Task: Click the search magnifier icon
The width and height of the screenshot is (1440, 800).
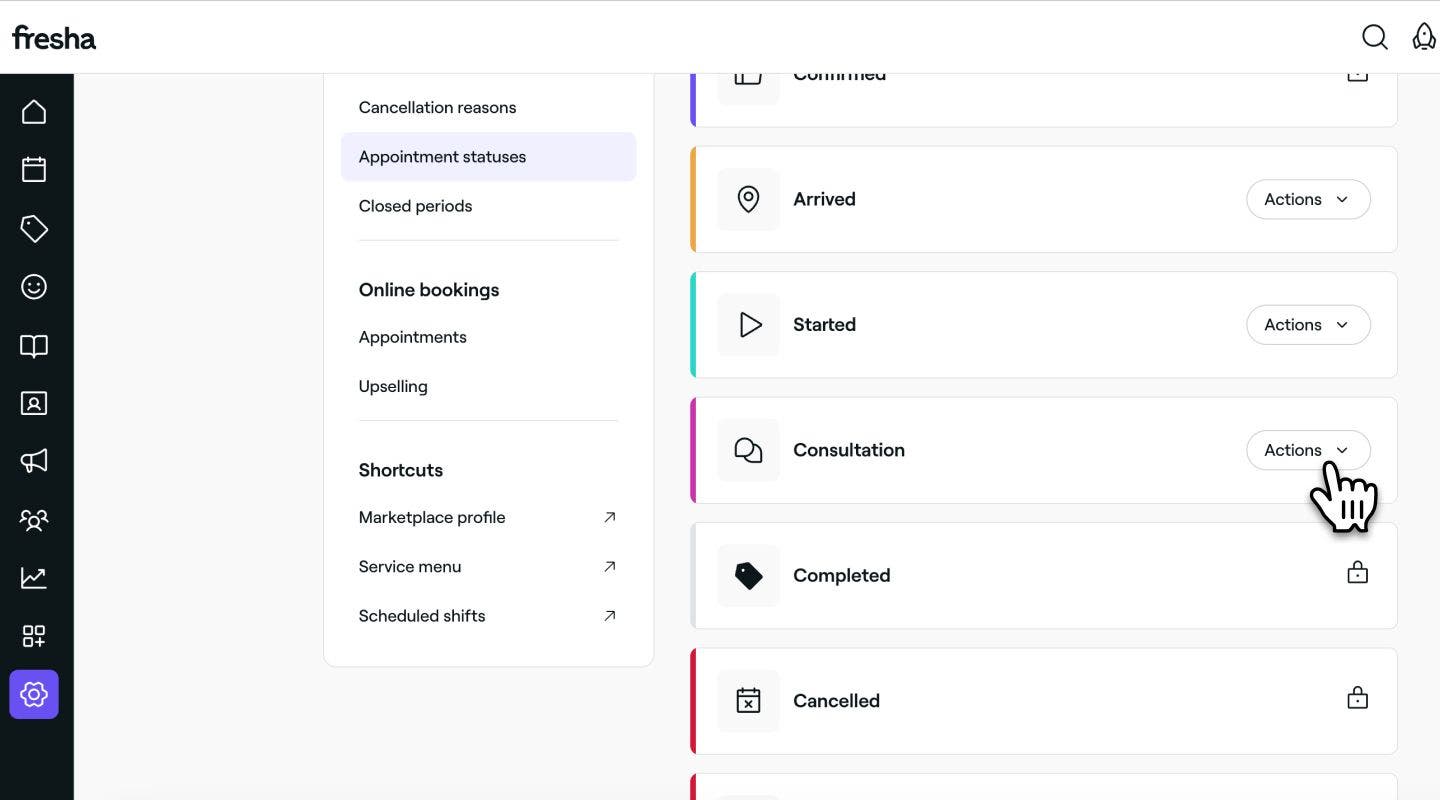Action: tap(1375, 37)
